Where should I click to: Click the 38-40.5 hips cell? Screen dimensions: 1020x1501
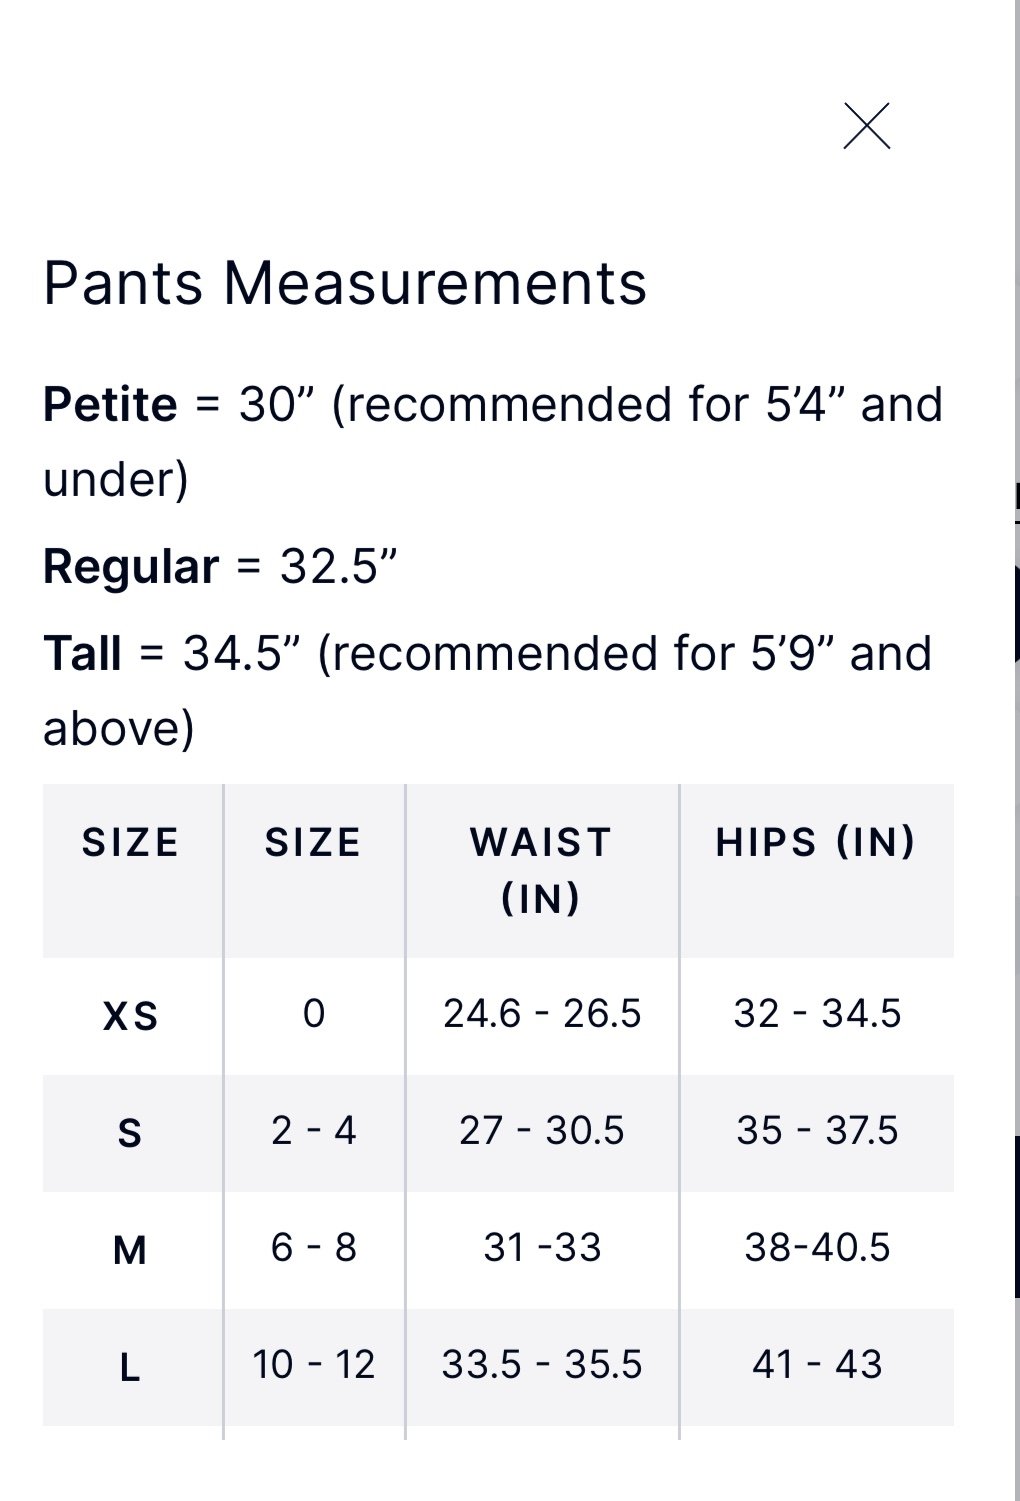click(x=817, y=1248)
